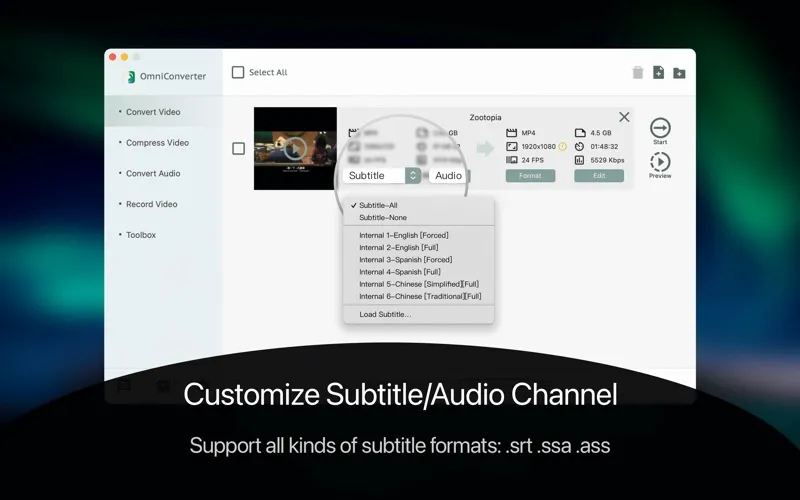
Task: Open Convert Audio section
Action: click(x=163, y=173)
